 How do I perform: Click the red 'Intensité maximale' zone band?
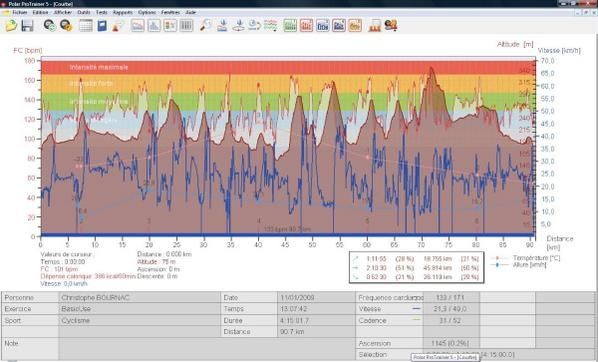288,68
